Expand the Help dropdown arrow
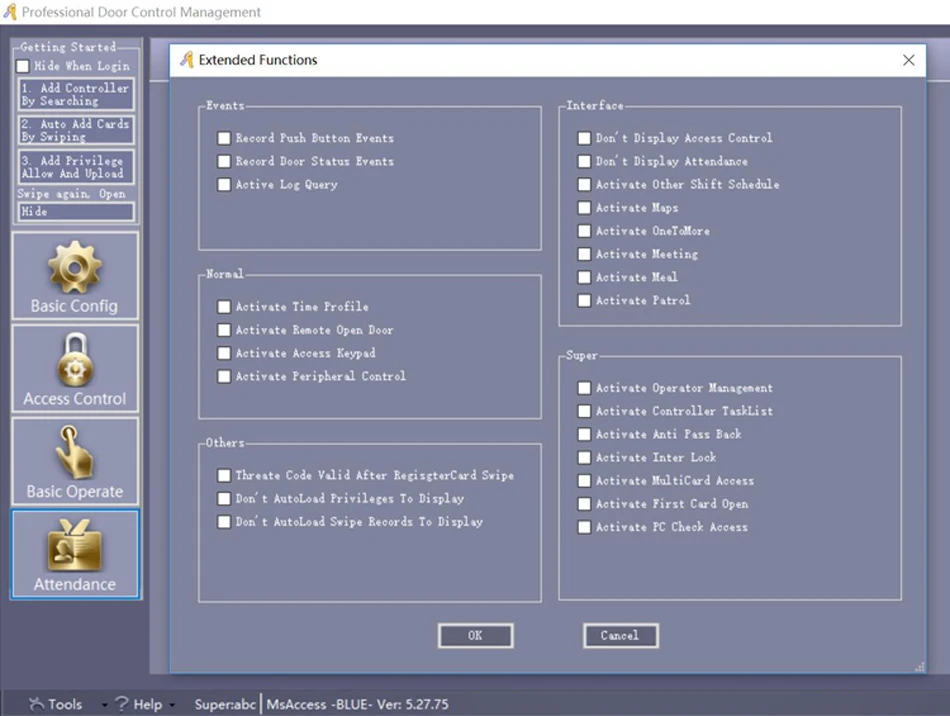The height and width of the screenshot is (716, 950). (x=172, y=705)
